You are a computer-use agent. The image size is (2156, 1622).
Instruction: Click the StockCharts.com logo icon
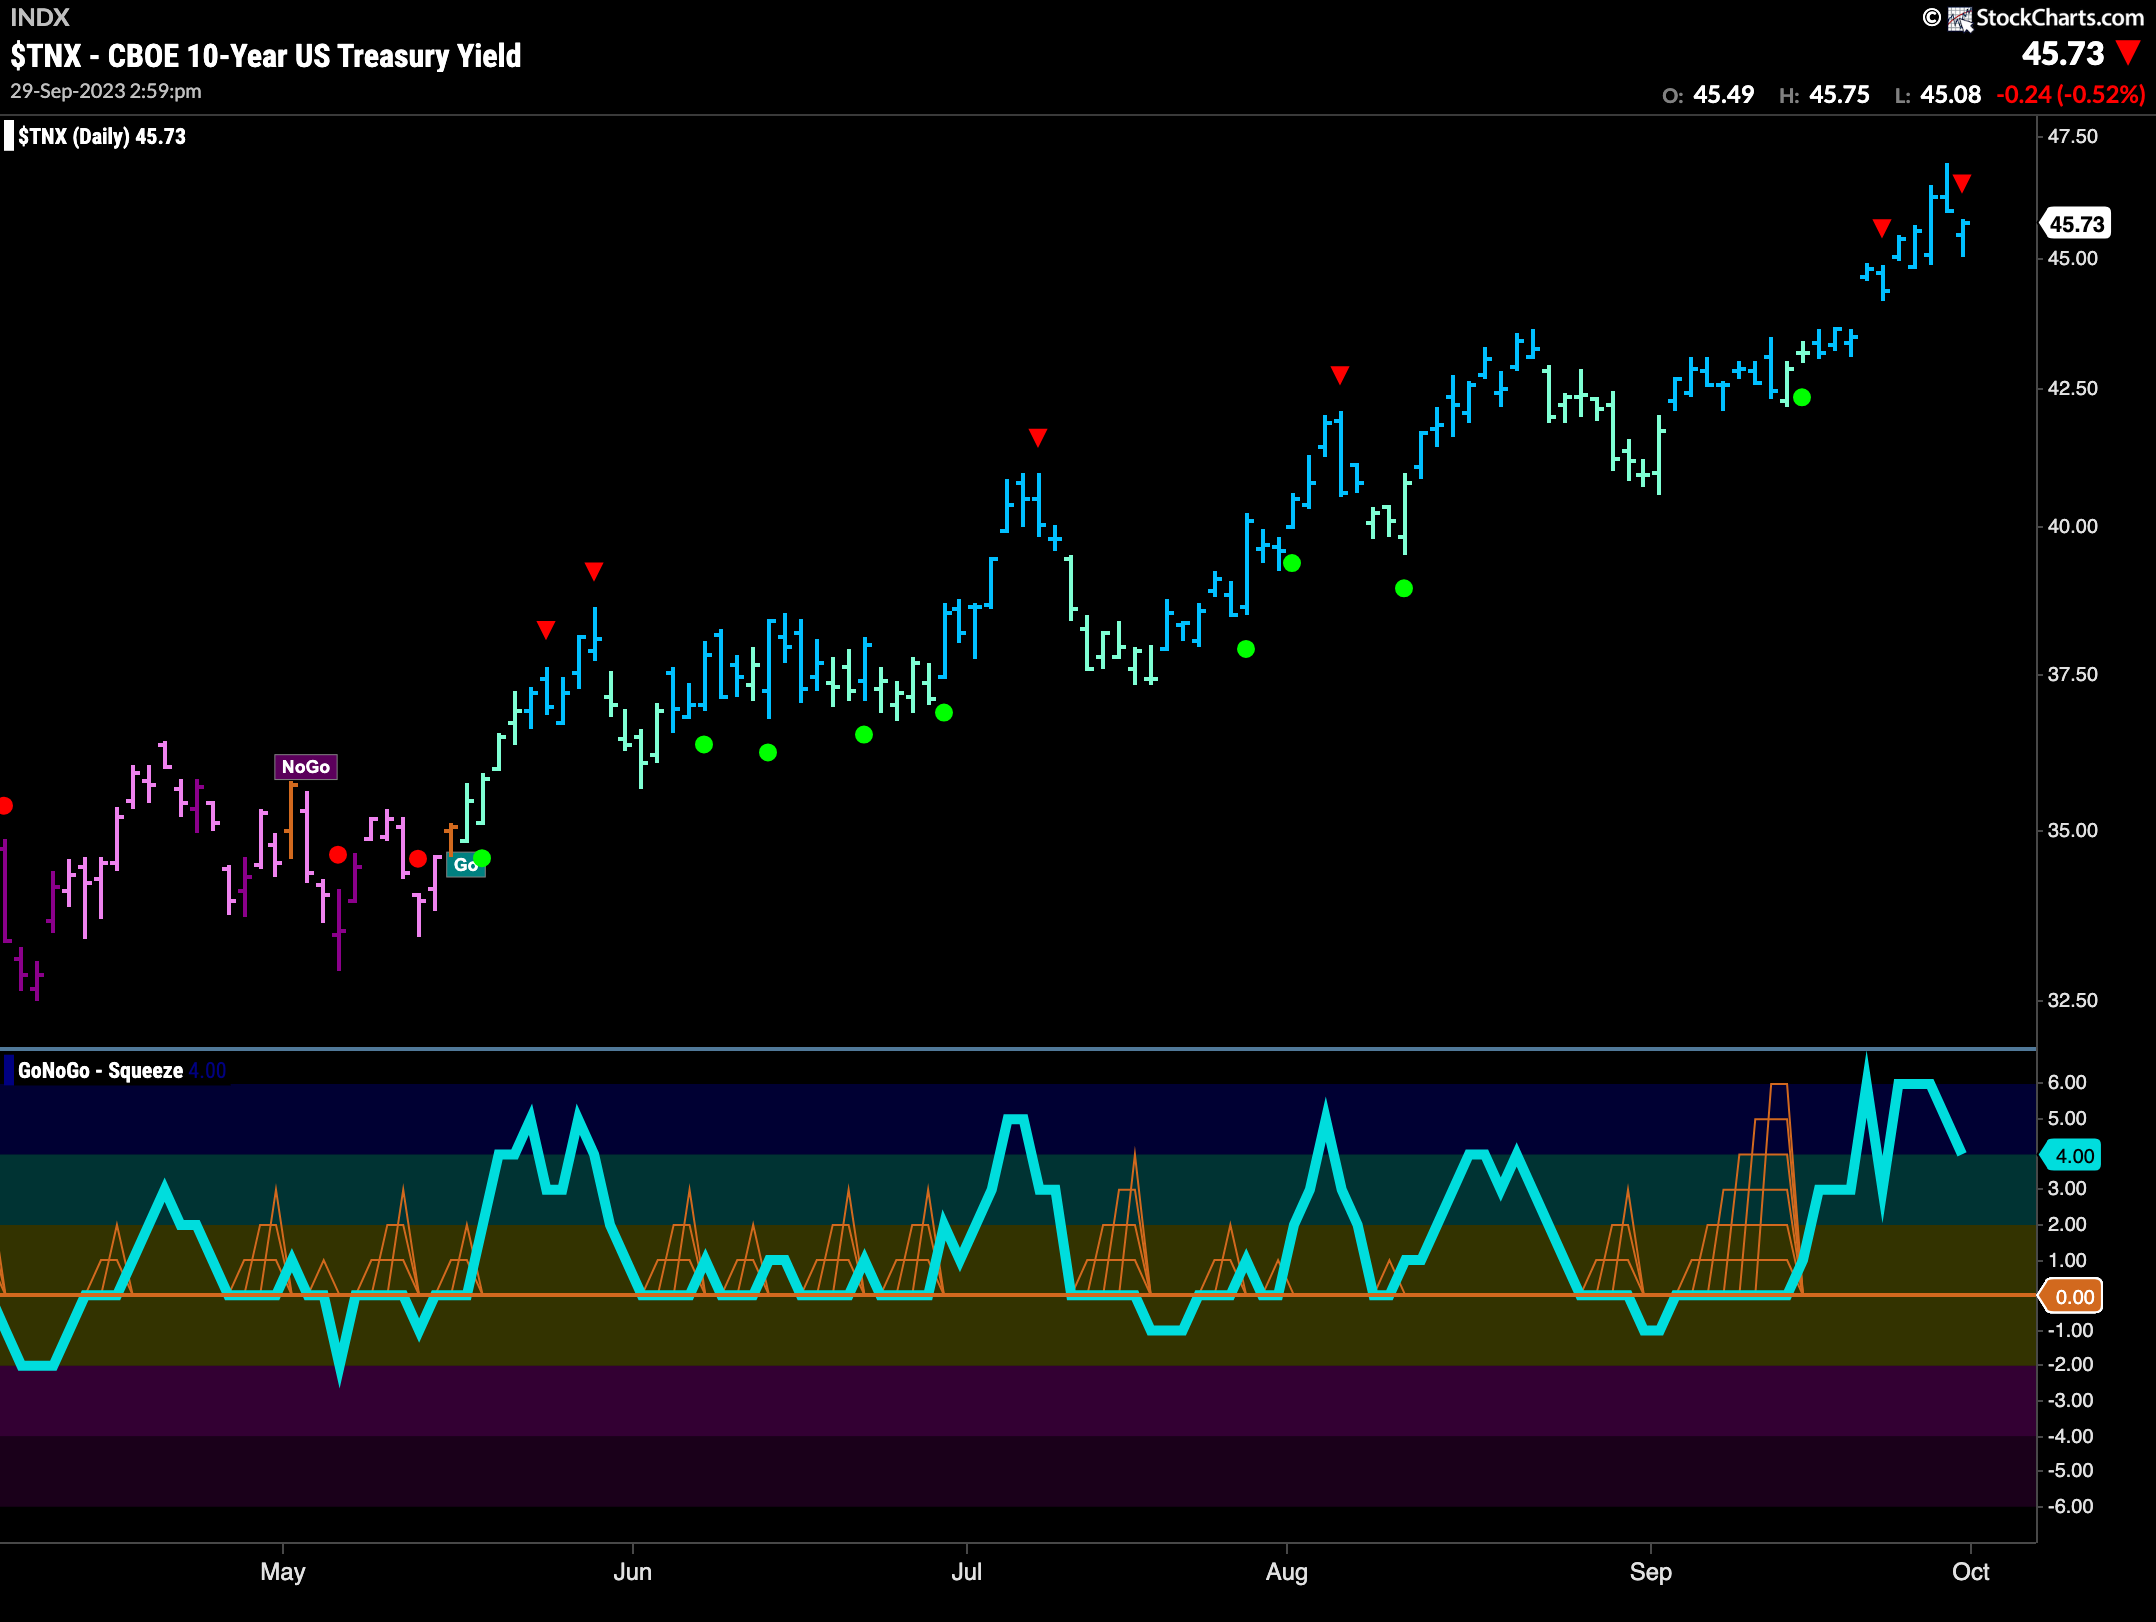[x=1959, y=18]
